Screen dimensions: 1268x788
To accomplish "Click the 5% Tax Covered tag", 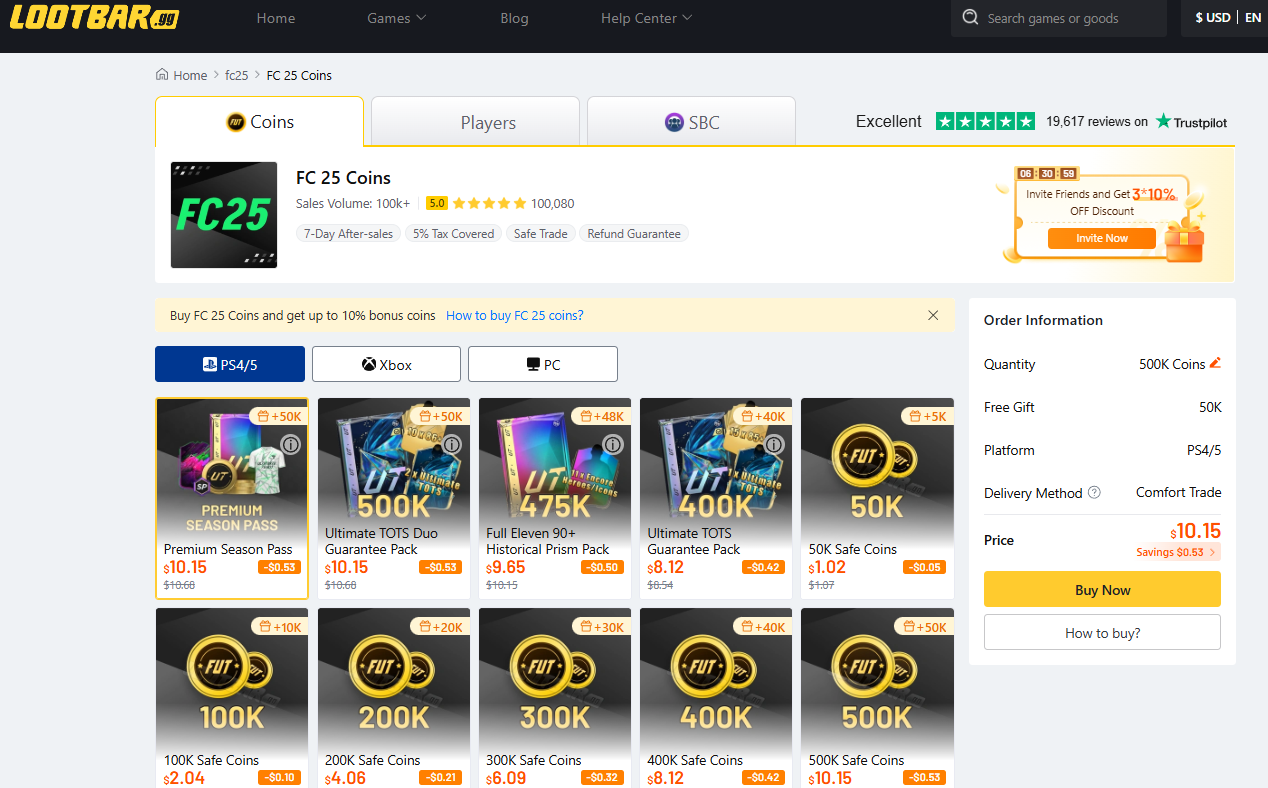I will 453,234.
